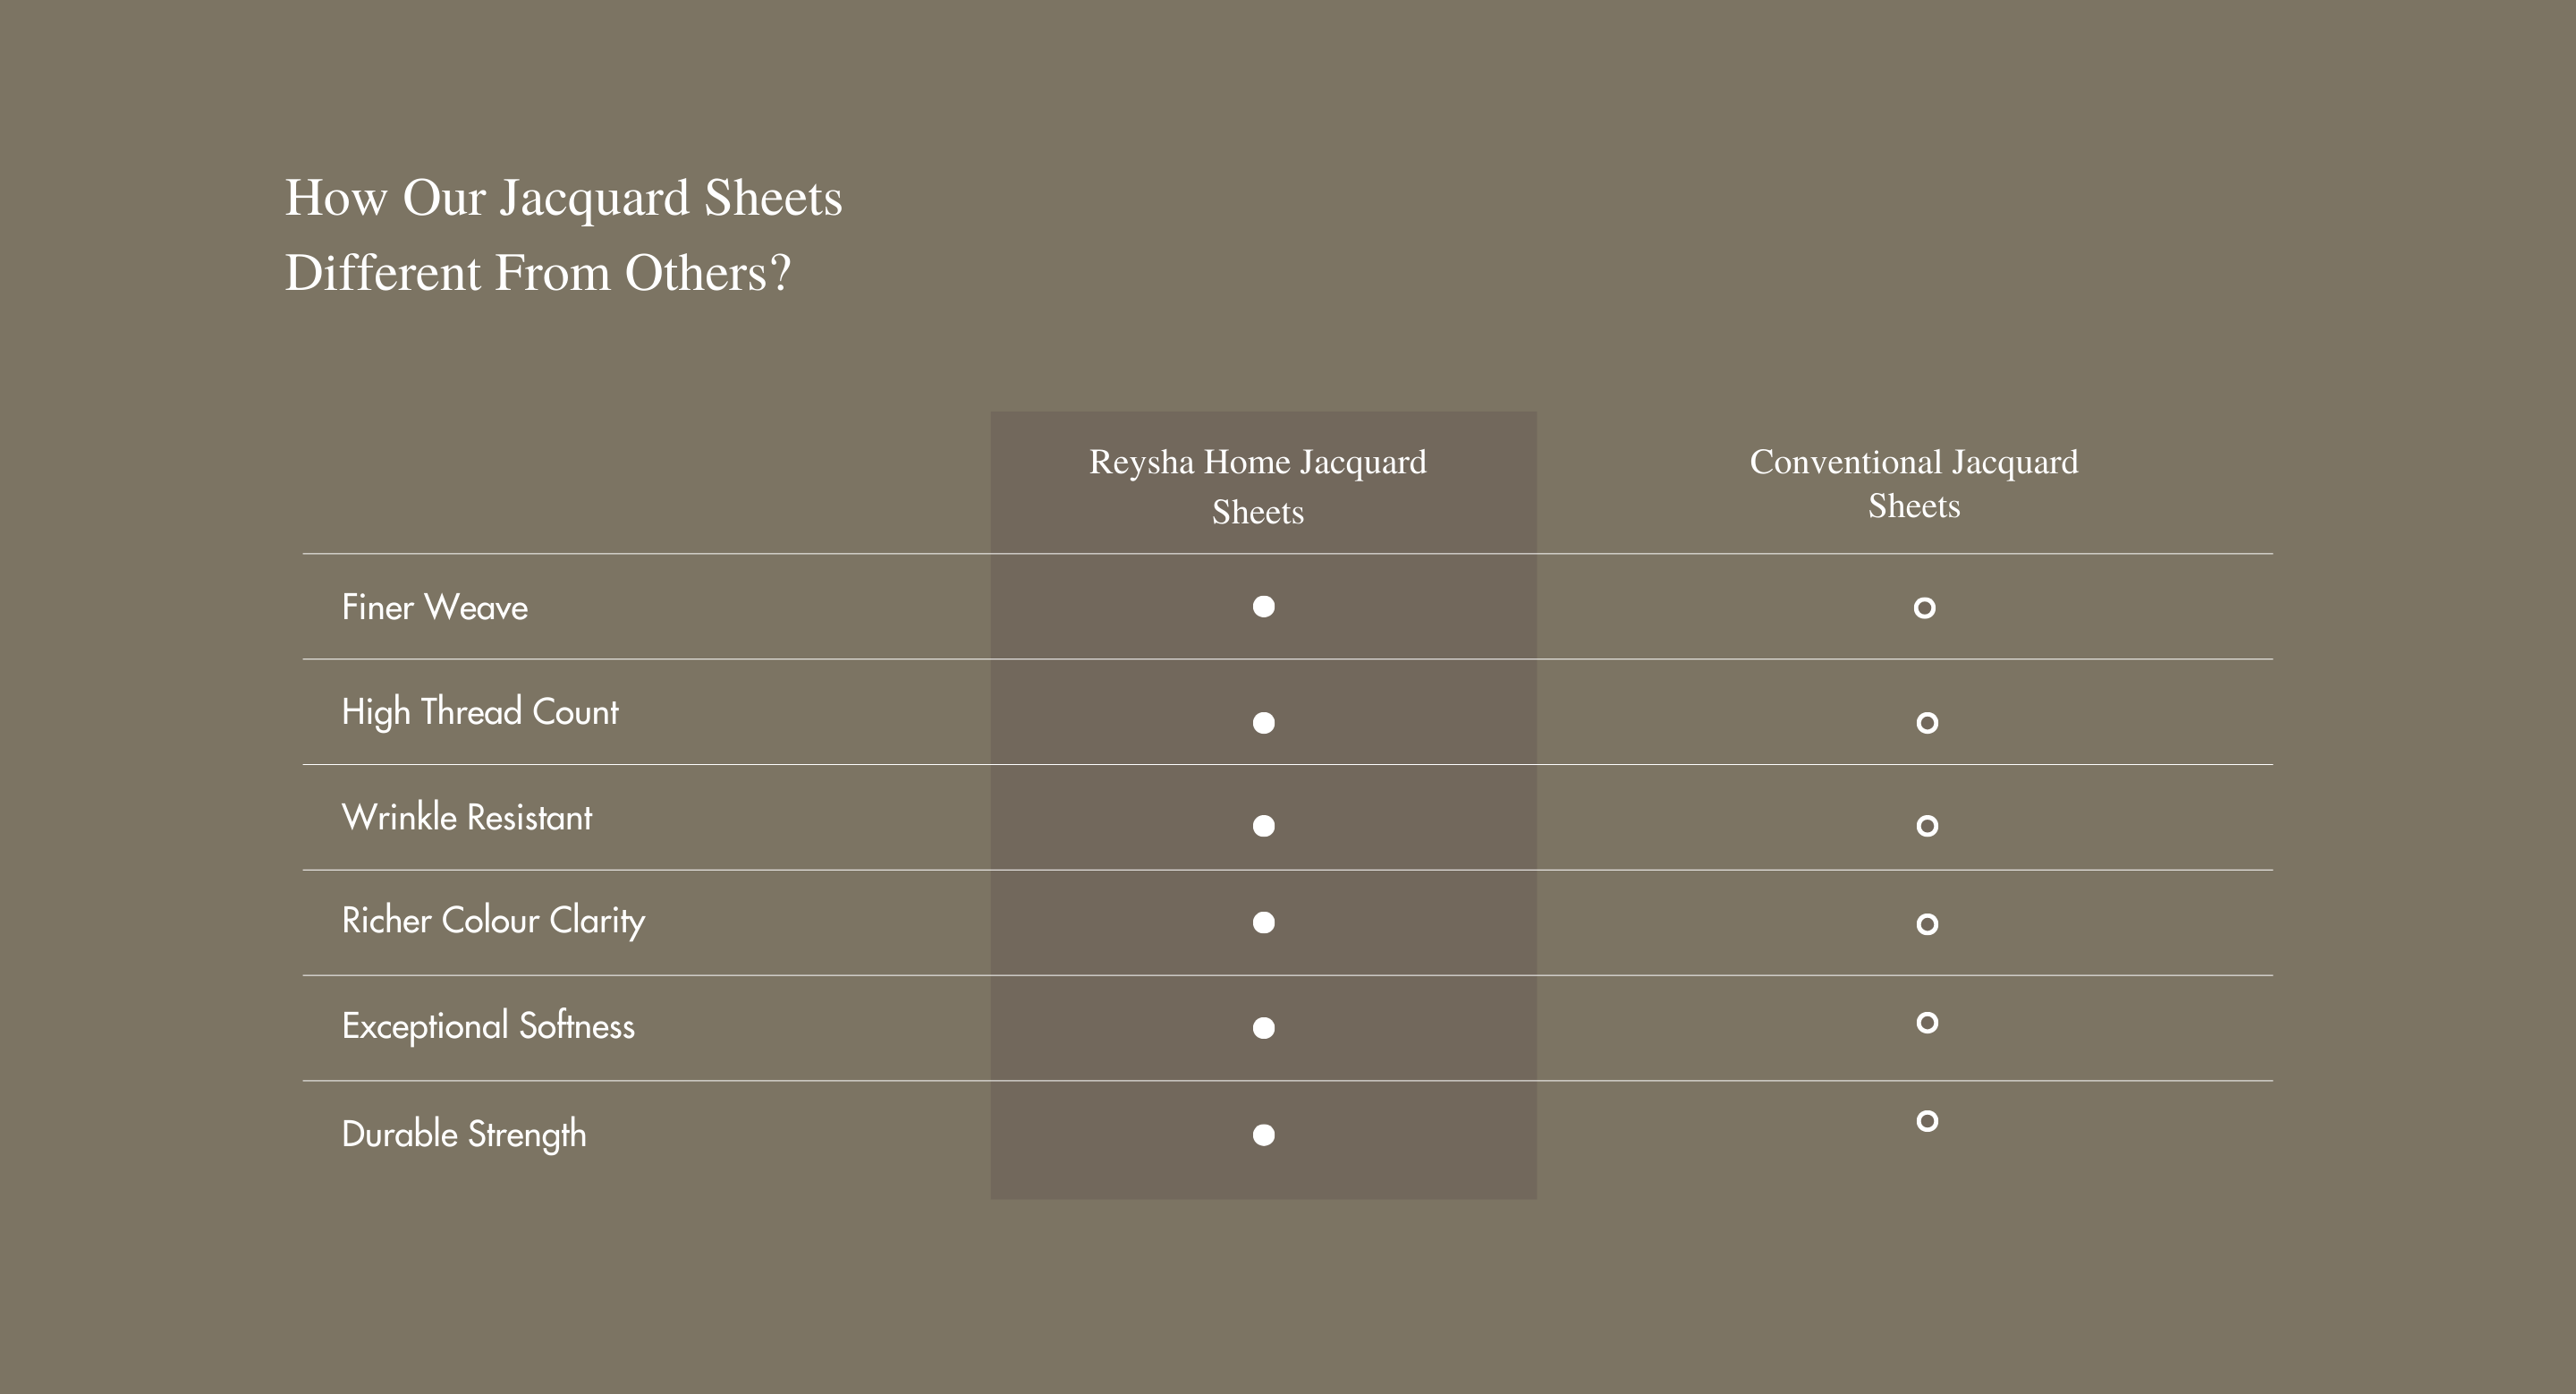Select the Conventional Jacquard Sheets column header
The width and height of the screenshot is (2576, 1394).
(x=1914, y=483)
